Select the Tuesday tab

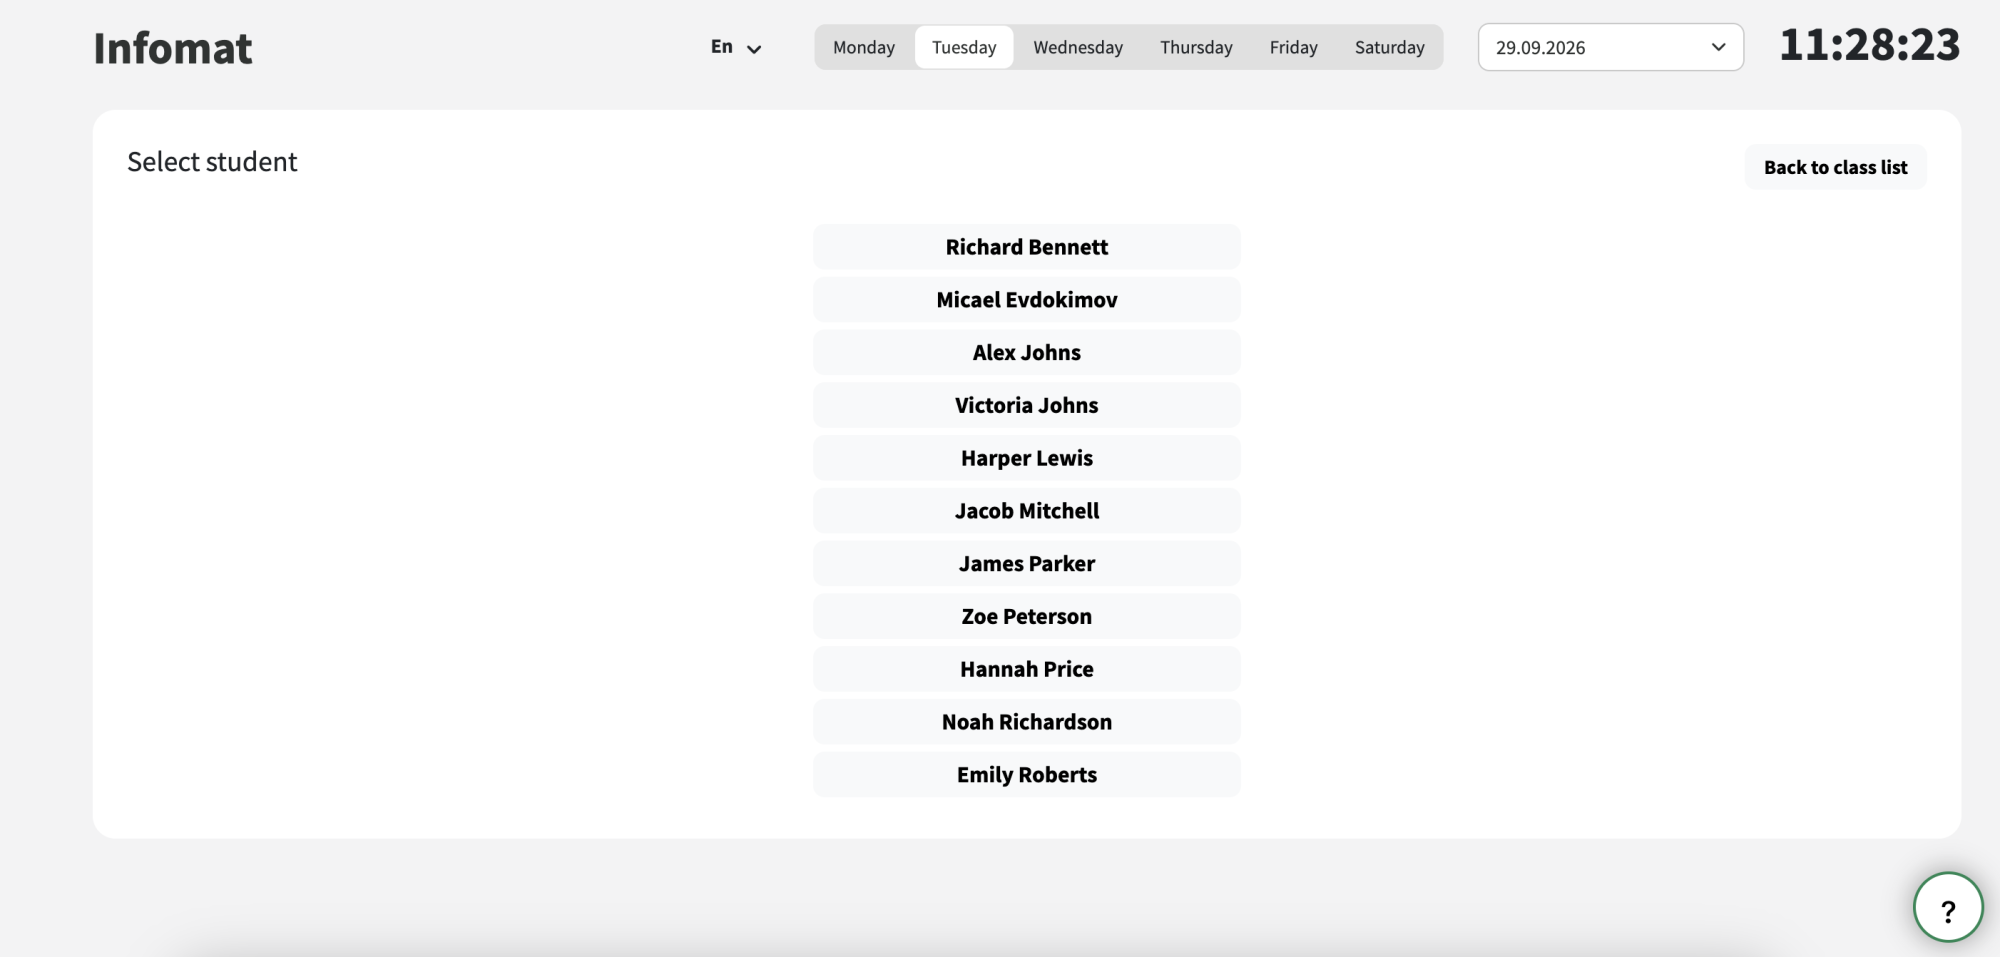coord(964,47)
